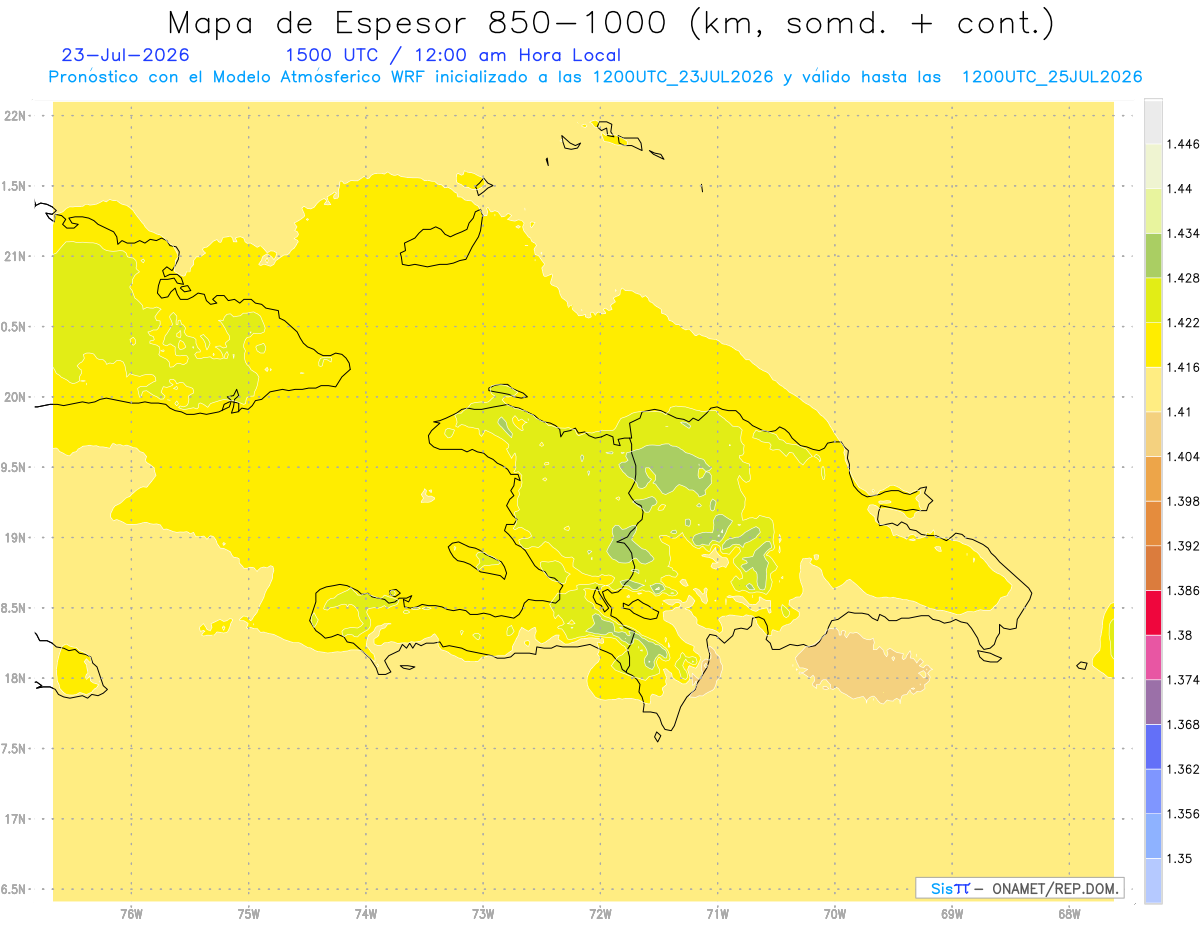Click the "1.392" colorbar value

(x=1183, y=546)
